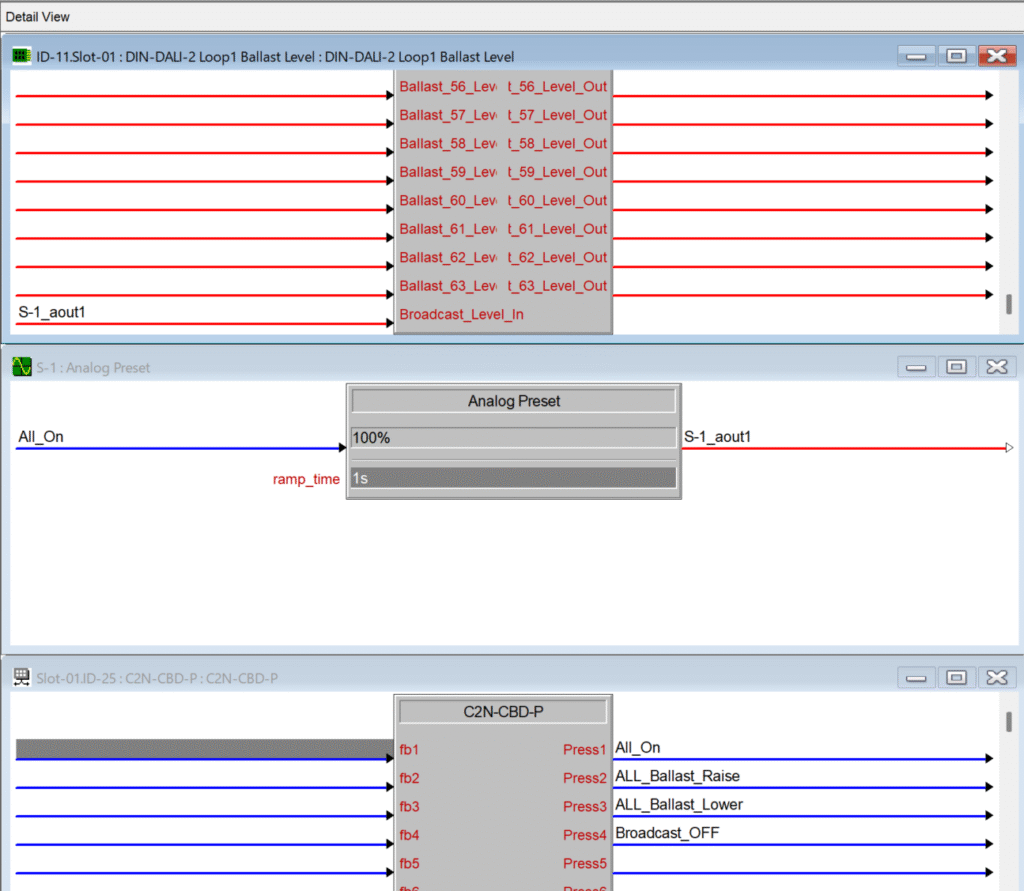Select the All_On signal on Press1 output
The image size is (1024, 891).
click(x=638, y=748)
